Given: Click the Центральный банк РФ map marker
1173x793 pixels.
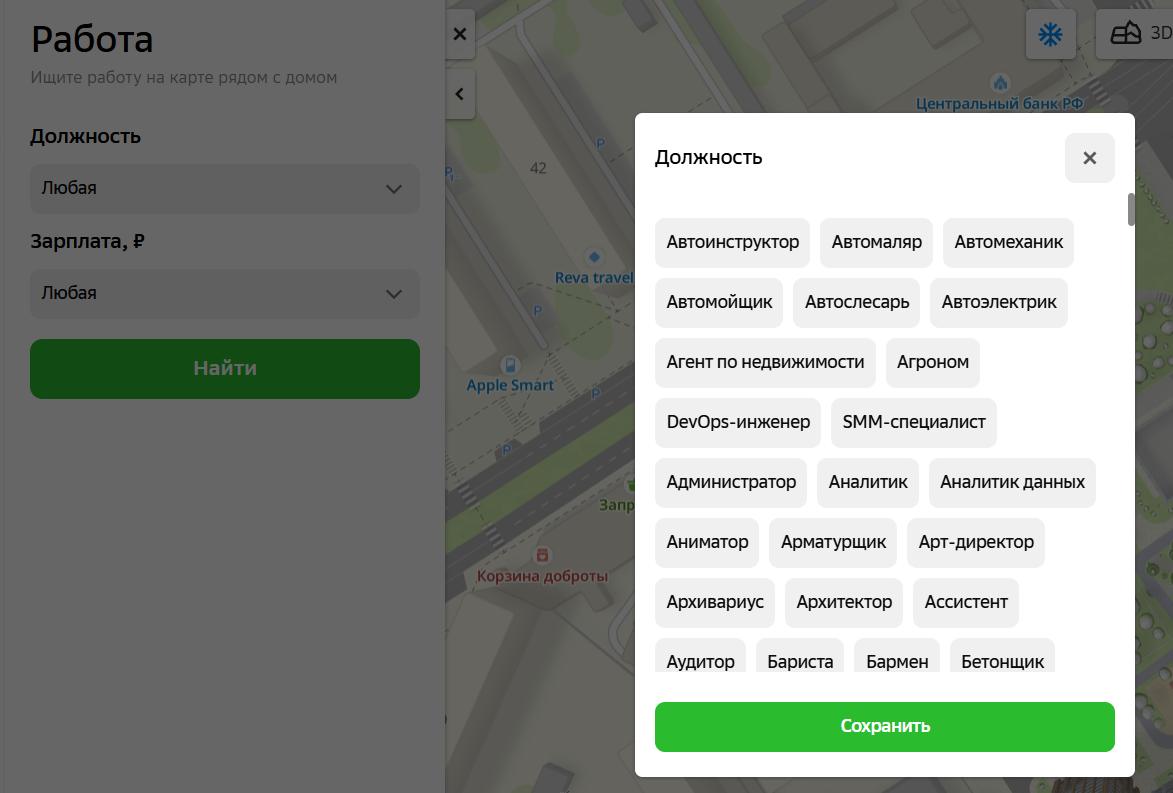Looking at the screenshot, I should point(999,83).
